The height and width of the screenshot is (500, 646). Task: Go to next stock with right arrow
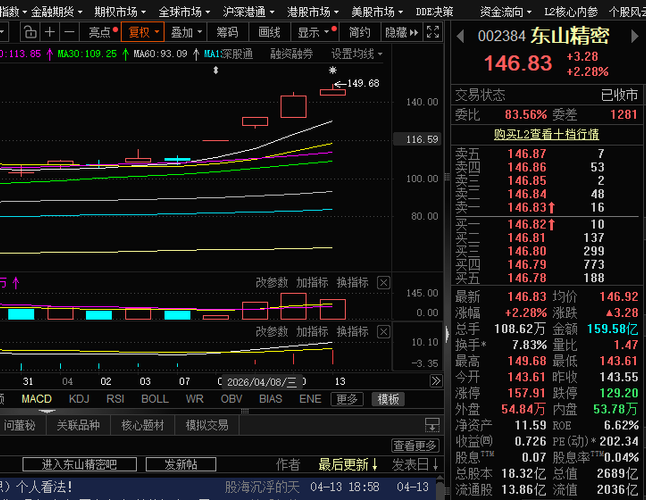pos(634,37)
